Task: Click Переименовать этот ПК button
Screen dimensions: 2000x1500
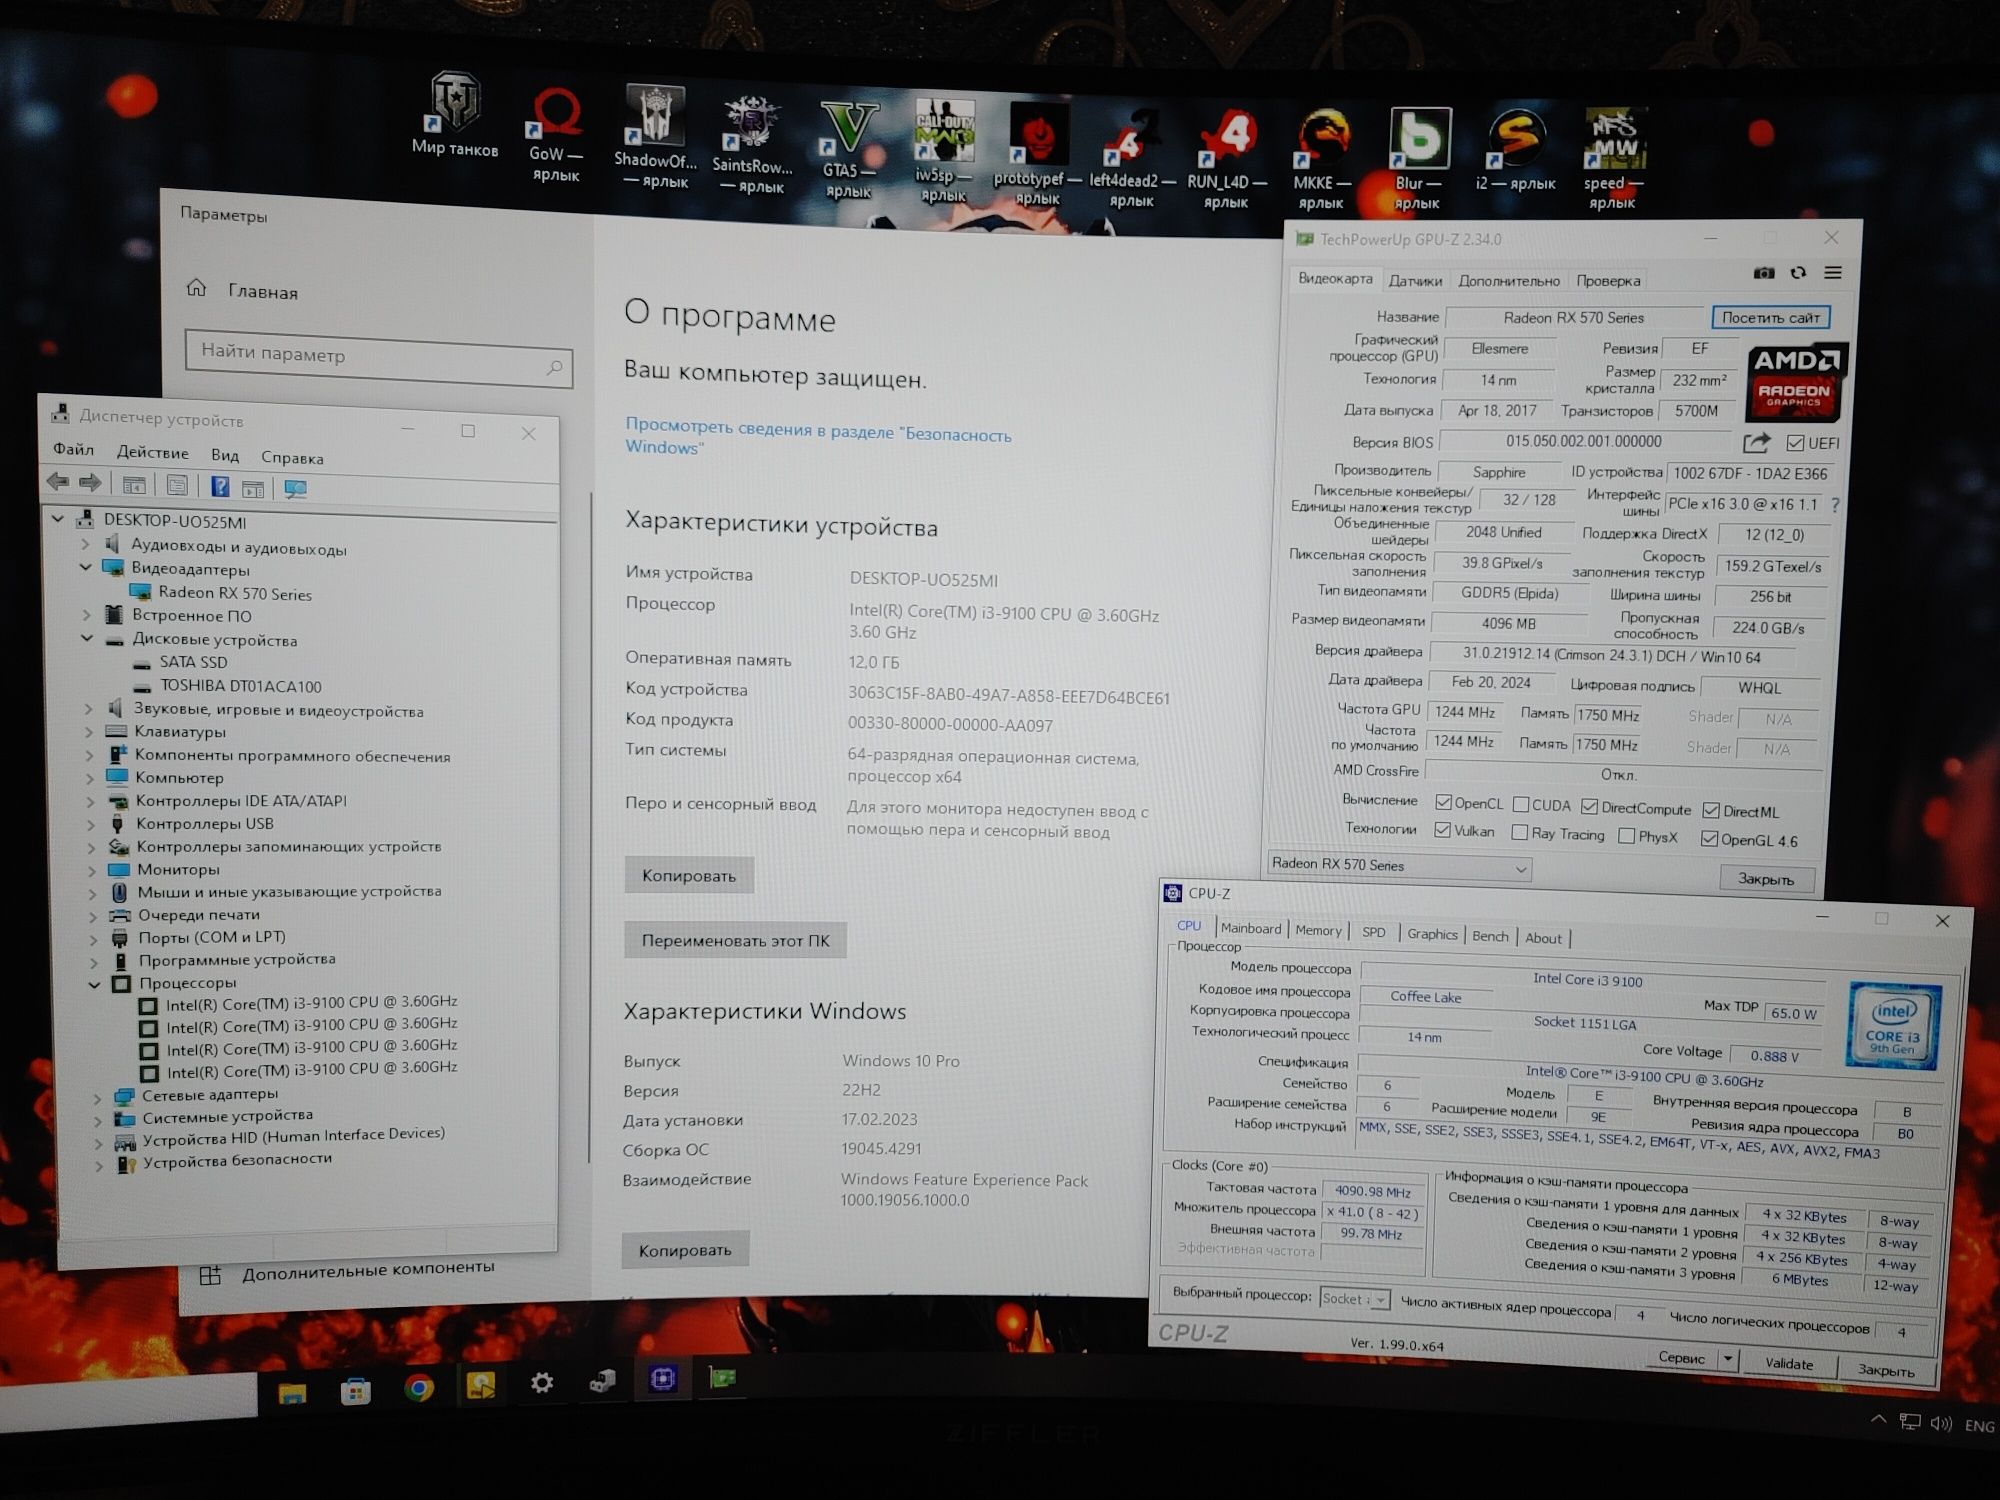Action: tap(735, 940)
